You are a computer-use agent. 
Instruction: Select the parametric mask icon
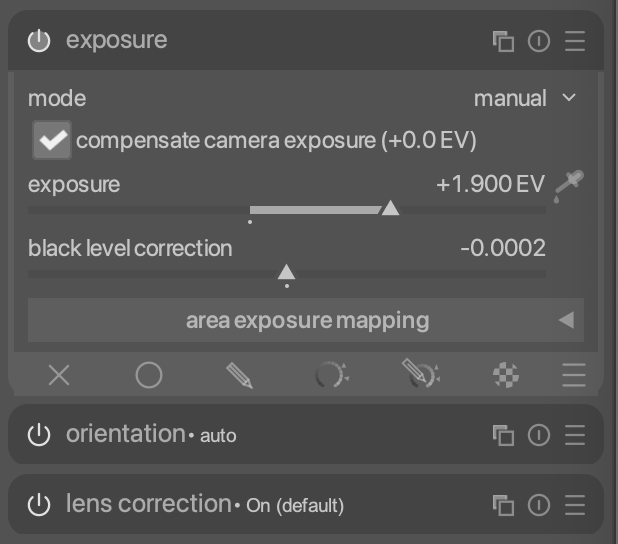(331, 375)
